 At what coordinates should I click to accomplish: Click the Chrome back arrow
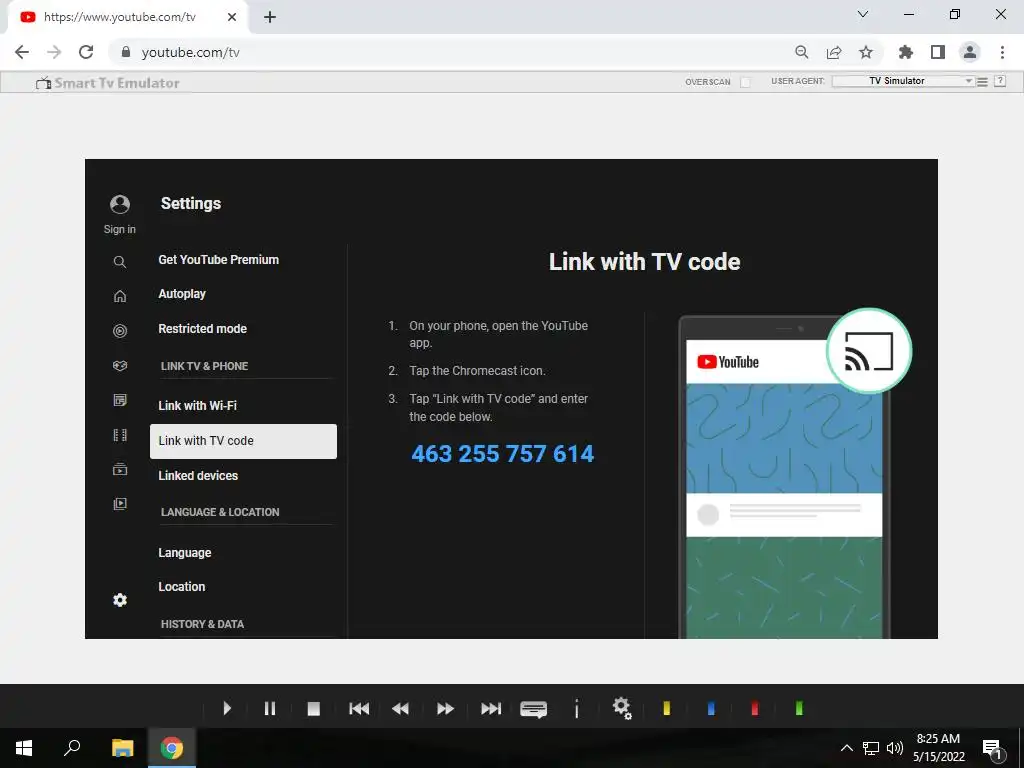pyautogui.click(x=22, y=52)
